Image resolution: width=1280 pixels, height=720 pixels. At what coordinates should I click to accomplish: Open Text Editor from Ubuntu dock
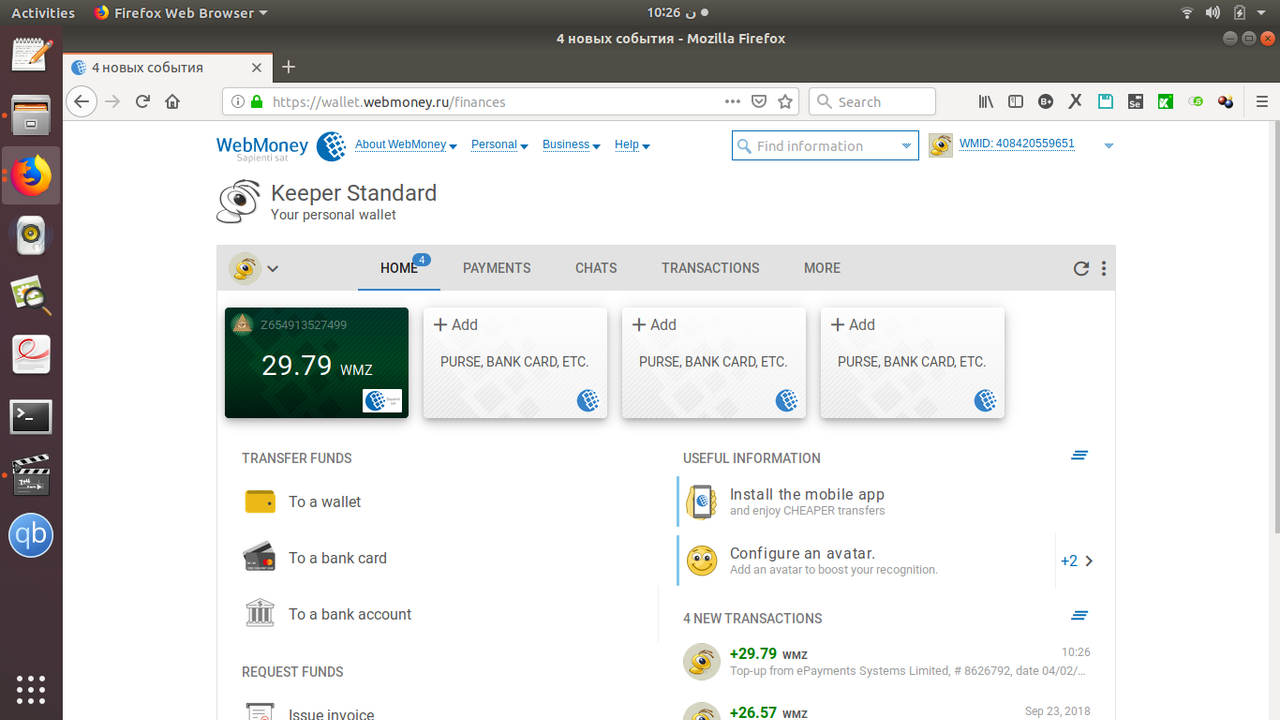click(x=31, y=54)
